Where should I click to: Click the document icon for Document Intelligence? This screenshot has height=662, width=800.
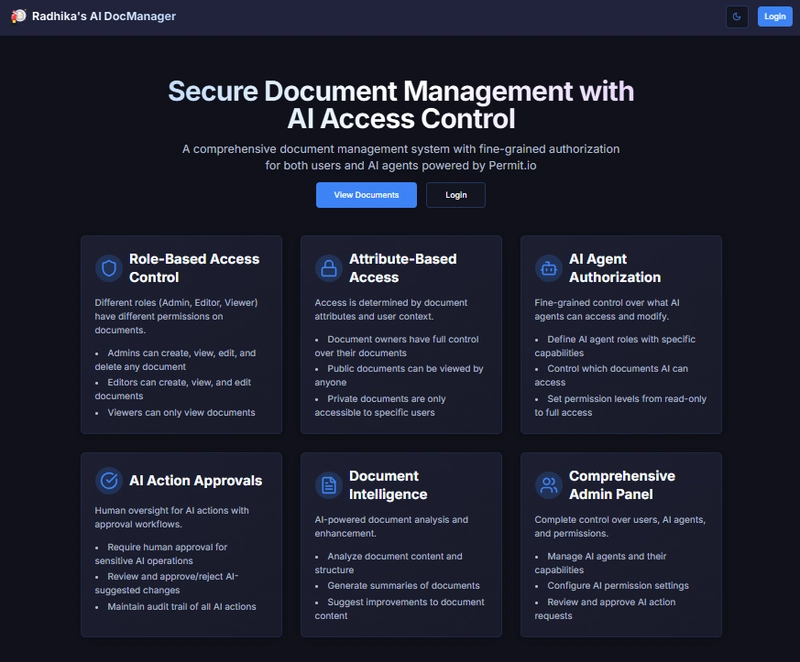[x=328, y=485]
